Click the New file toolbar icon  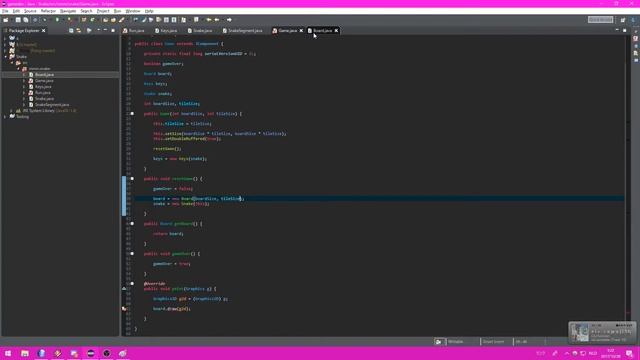coord(6,20)
